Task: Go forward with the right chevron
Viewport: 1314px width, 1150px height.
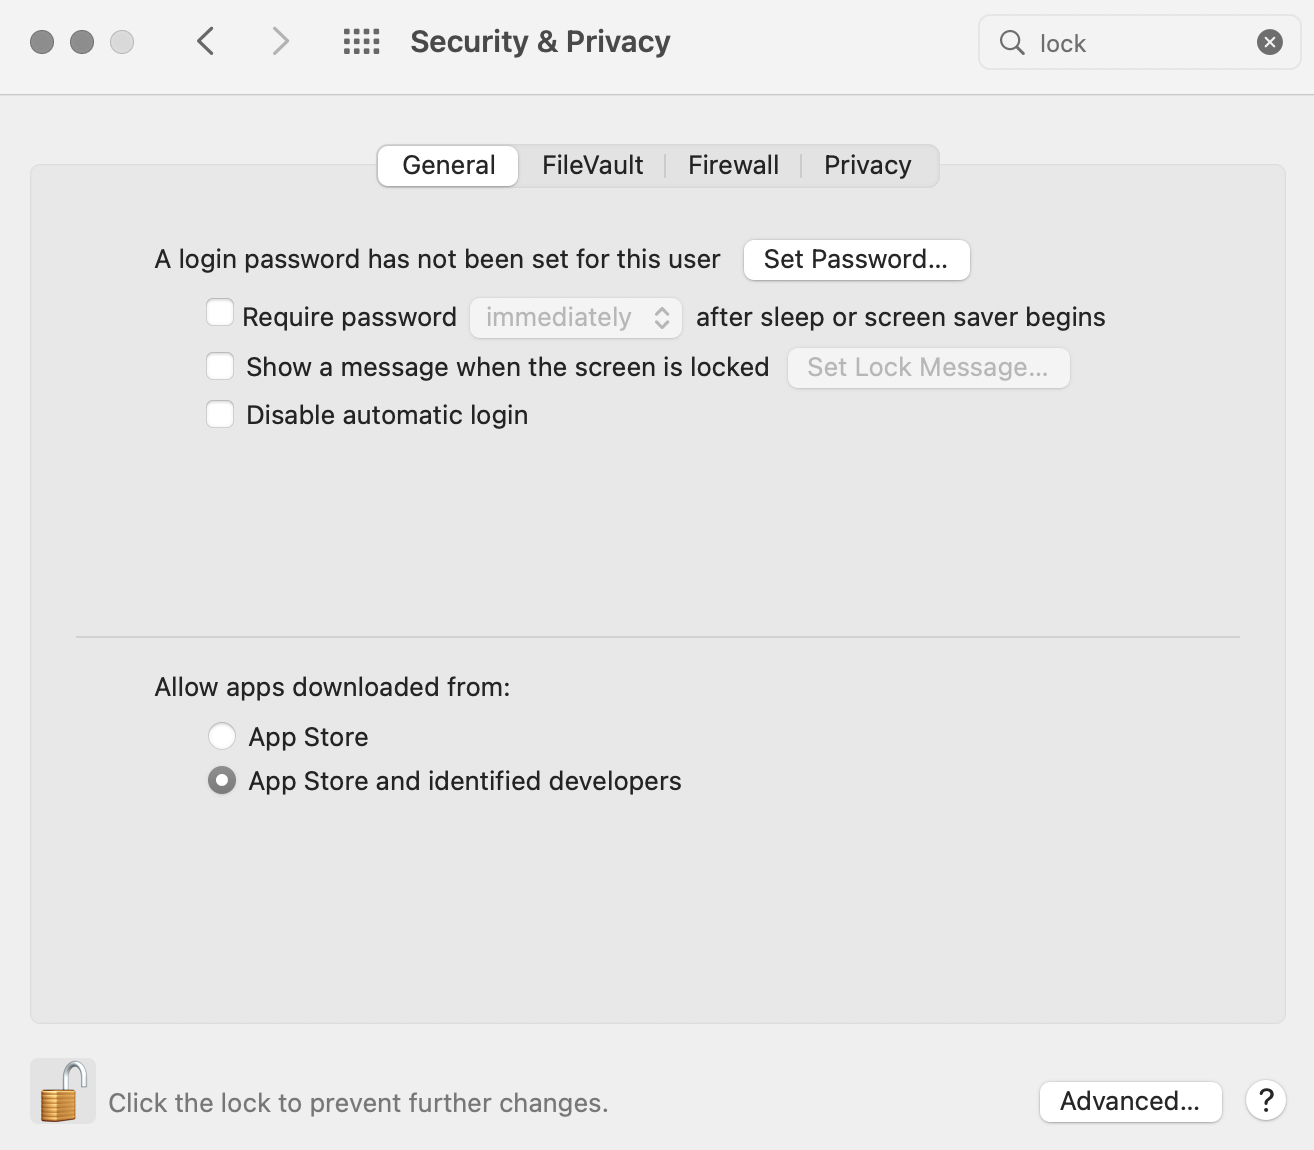Action: pos(280,42)
